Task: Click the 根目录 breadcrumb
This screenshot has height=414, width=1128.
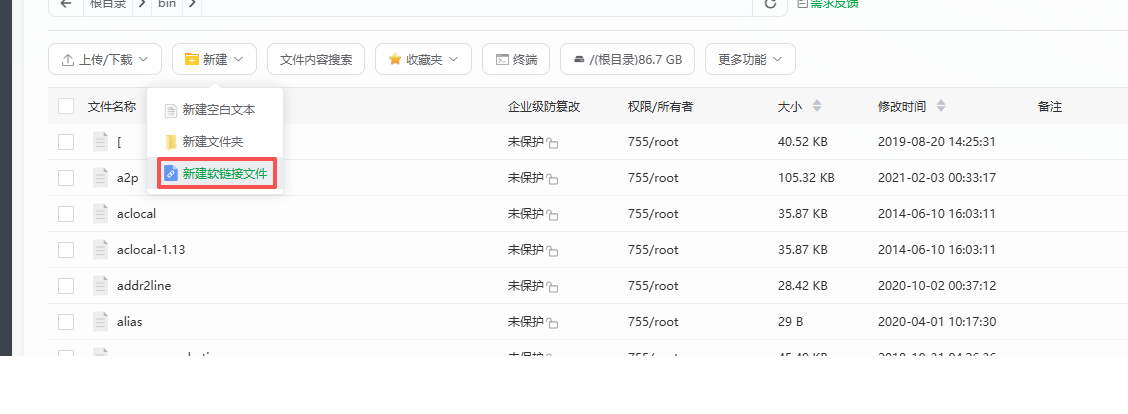Action: 107,4
